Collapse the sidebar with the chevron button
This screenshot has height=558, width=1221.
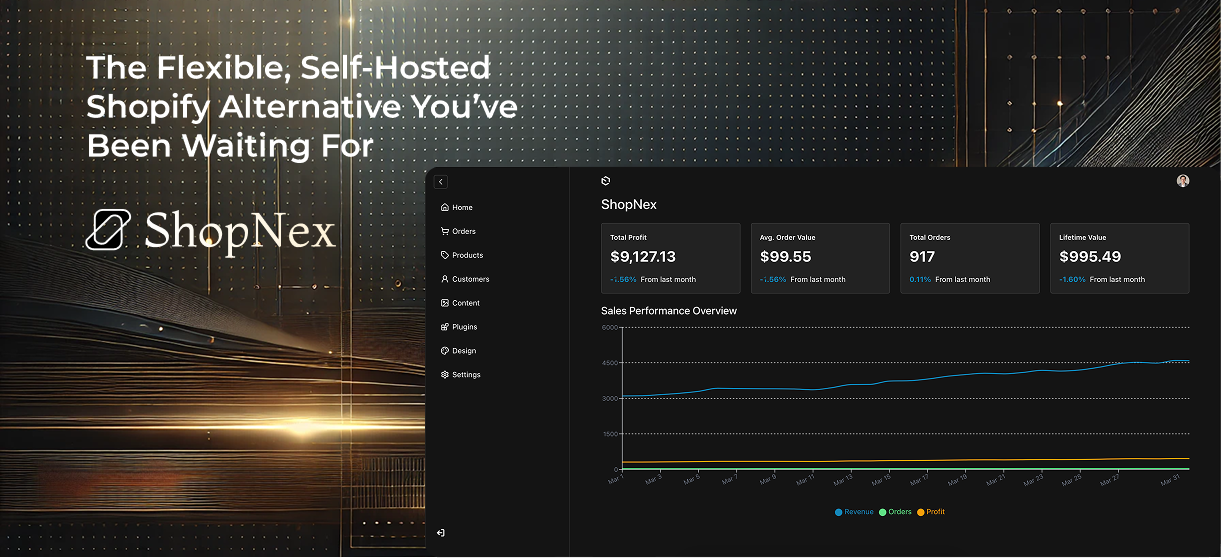tap(441, 182)
